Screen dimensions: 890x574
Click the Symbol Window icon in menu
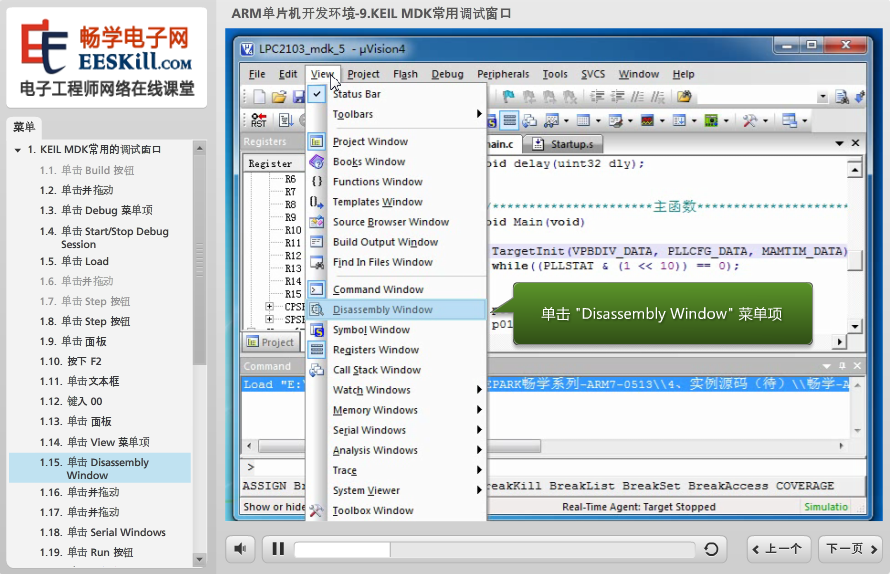coord(317,330)
